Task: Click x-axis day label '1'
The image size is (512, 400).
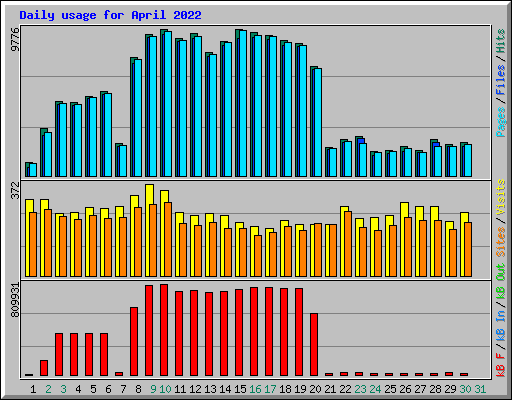Action: tap(33, 389)
